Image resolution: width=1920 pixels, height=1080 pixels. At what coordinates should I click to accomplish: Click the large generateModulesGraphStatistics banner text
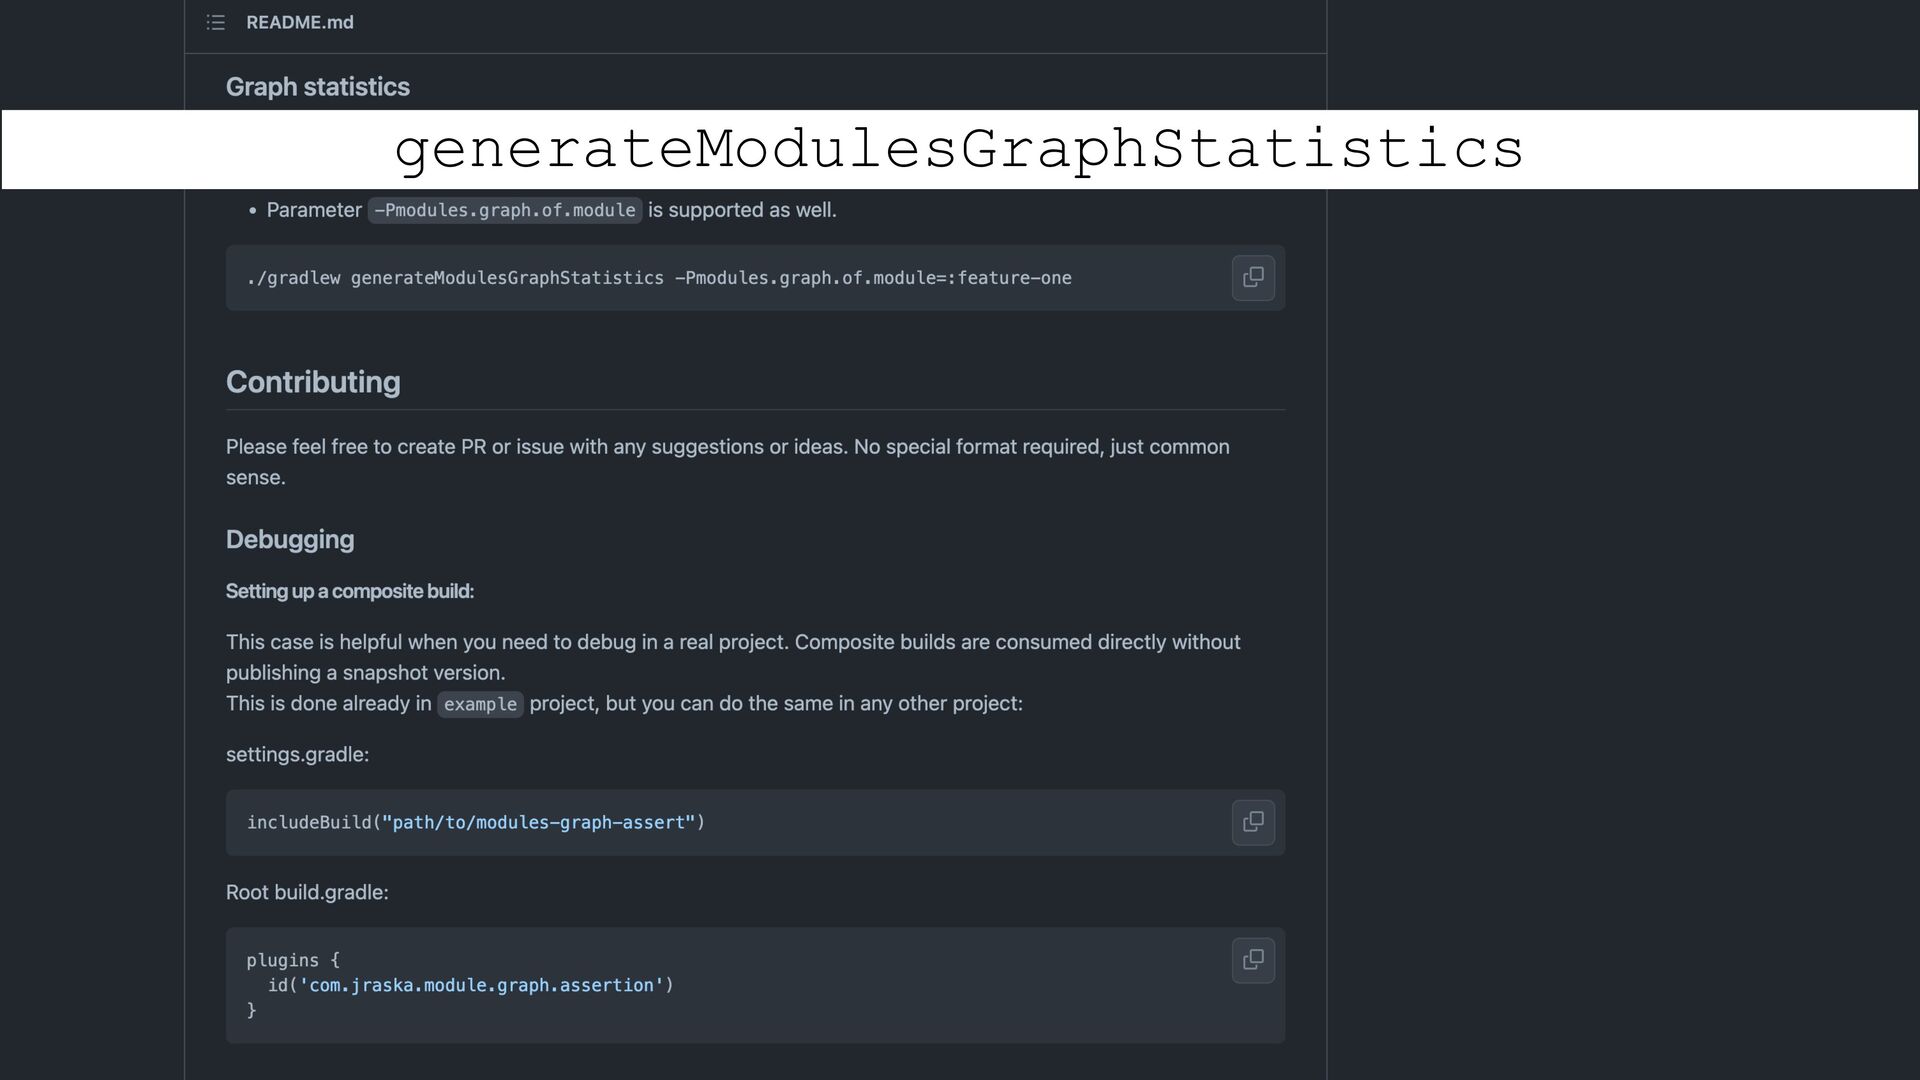[958, 149]
